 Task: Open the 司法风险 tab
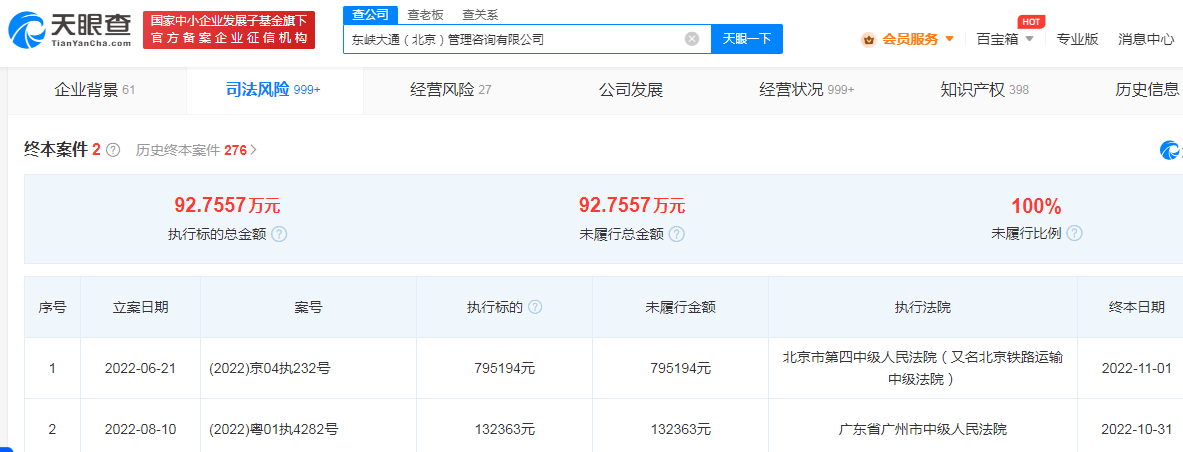(273, 91)
